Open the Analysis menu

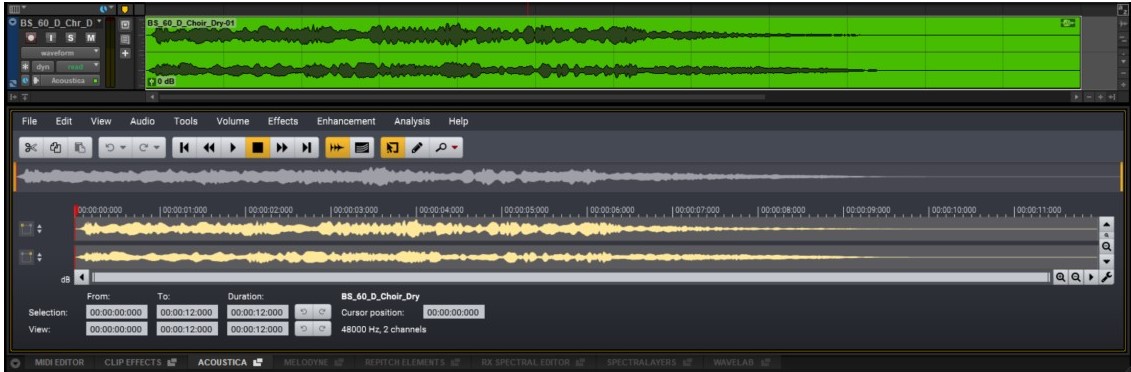tap(412, 121)
